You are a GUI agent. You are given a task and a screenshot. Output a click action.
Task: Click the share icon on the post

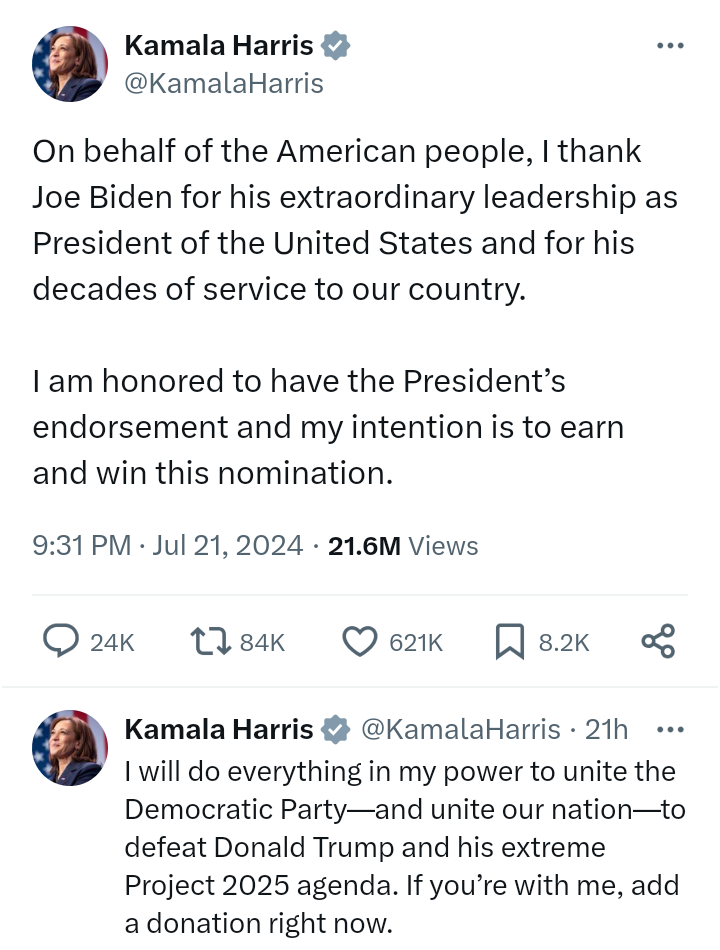click(658, 641)
